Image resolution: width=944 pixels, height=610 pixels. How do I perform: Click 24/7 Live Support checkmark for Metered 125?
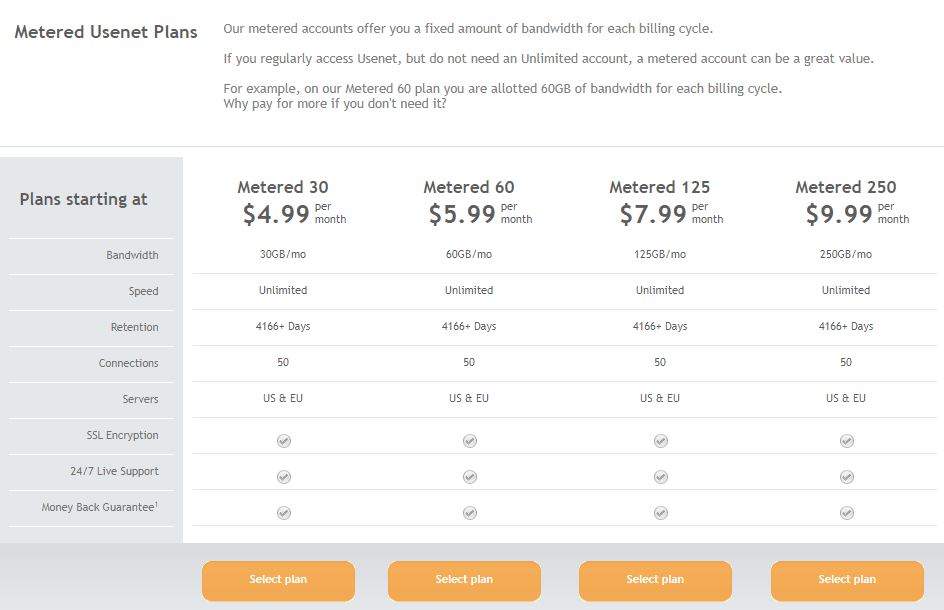click(x=661, y=477)
